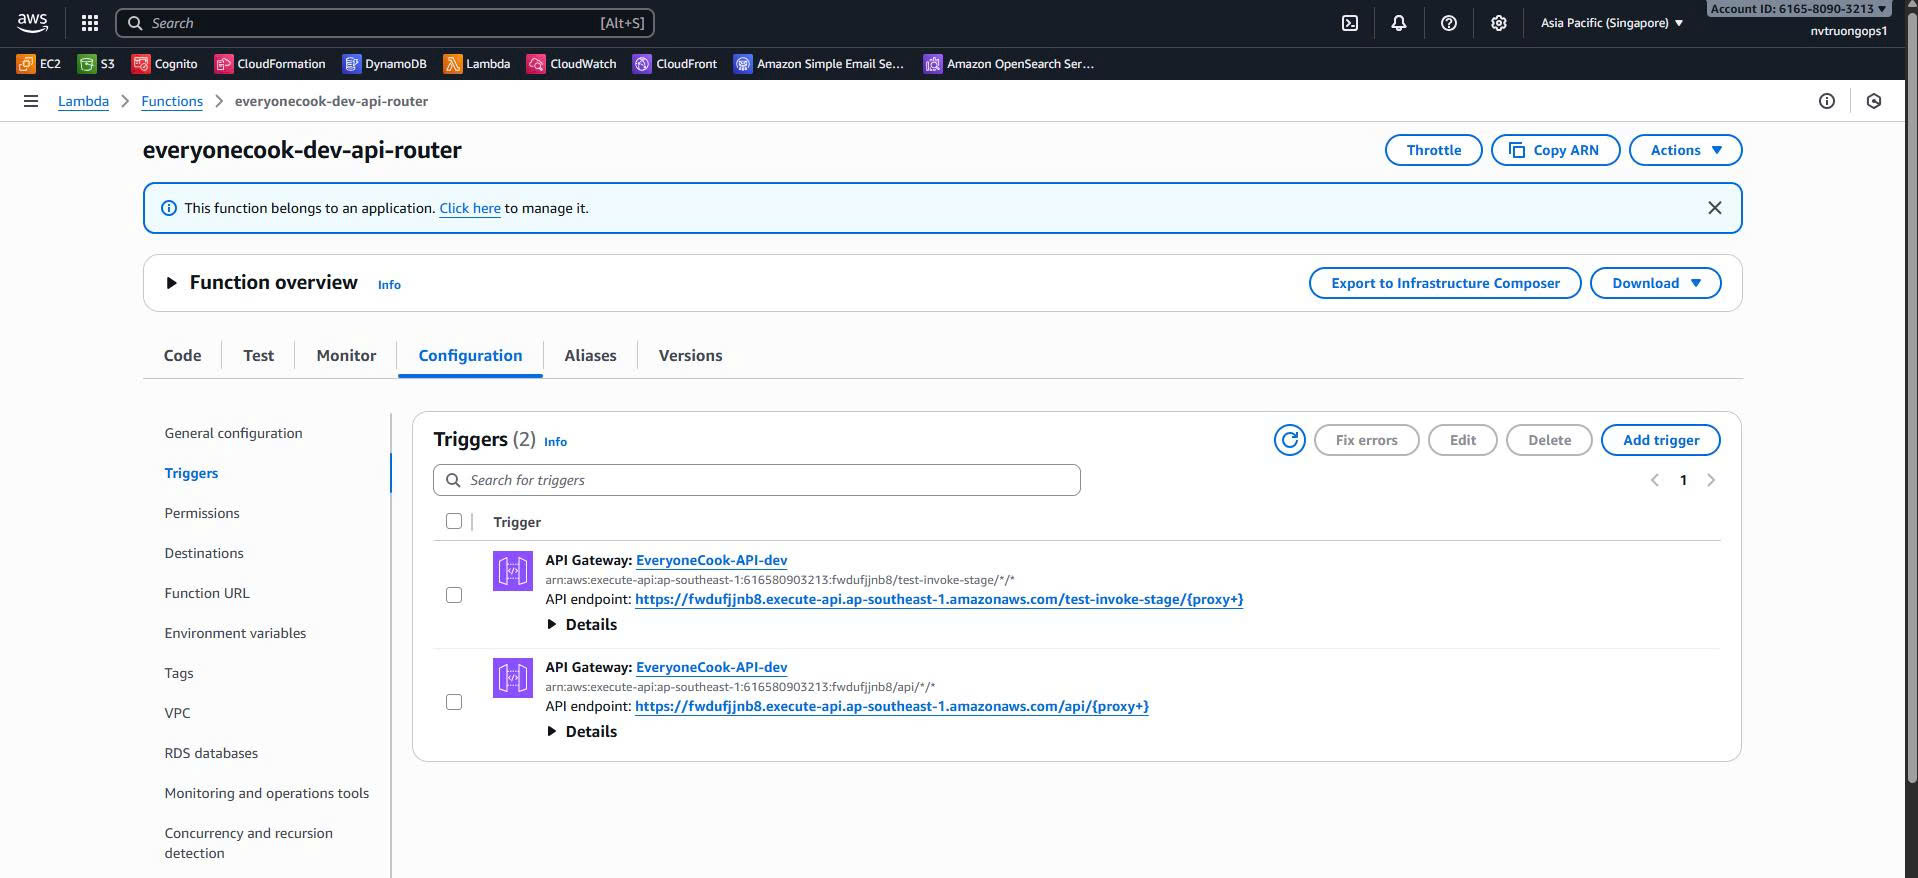Focus the AWS top Search box
1918x878 pixels.
[x=385, y=23]
